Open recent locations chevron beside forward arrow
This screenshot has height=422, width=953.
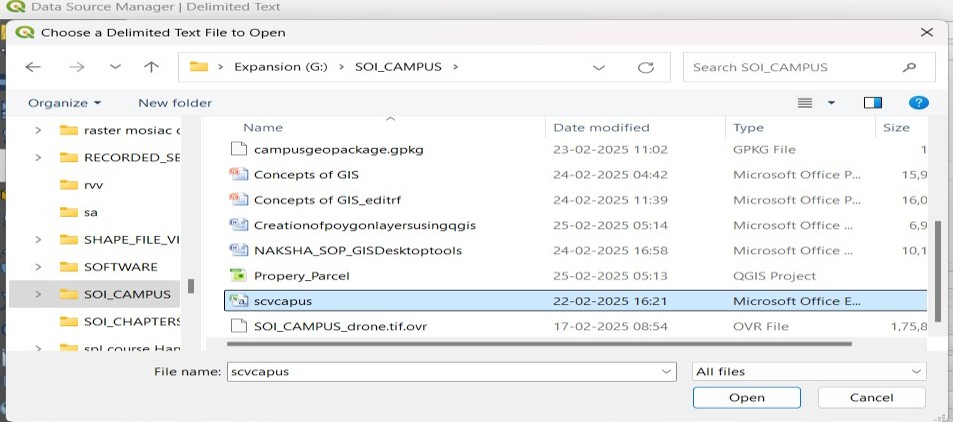[x=115, y=67]
